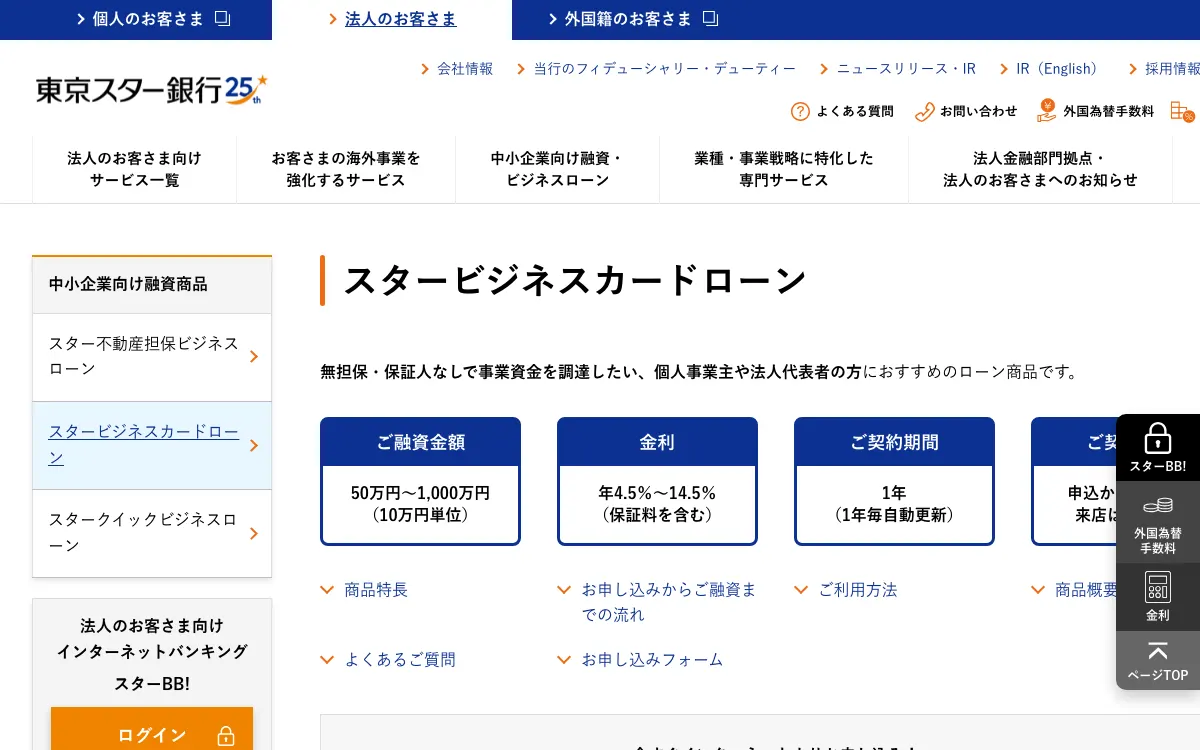Image resolution: width=1200 pixels, height=750 pixels.
Task: Switch to 個人のお客さま tab
Action: click(136, 19)
